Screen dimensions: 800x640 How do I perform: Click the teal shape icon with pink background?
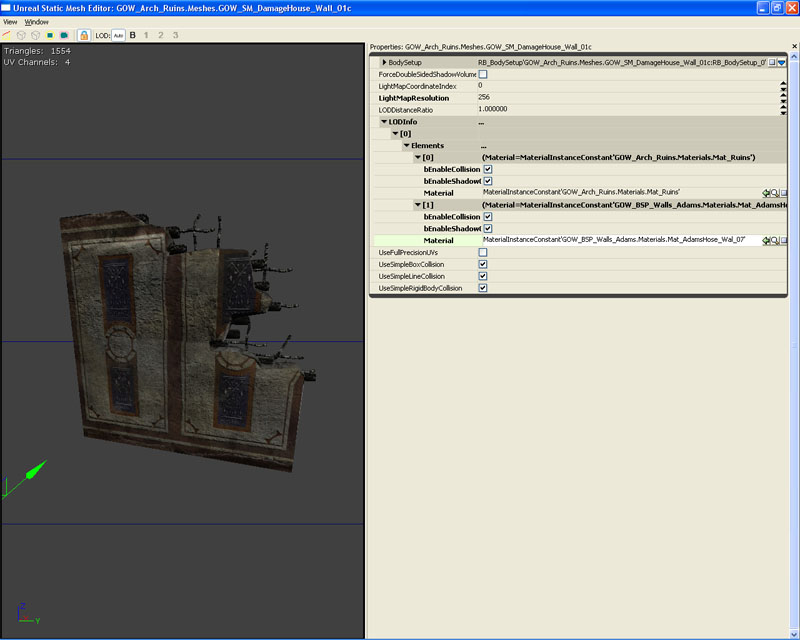pyautogui.click(x=64, y=35)
